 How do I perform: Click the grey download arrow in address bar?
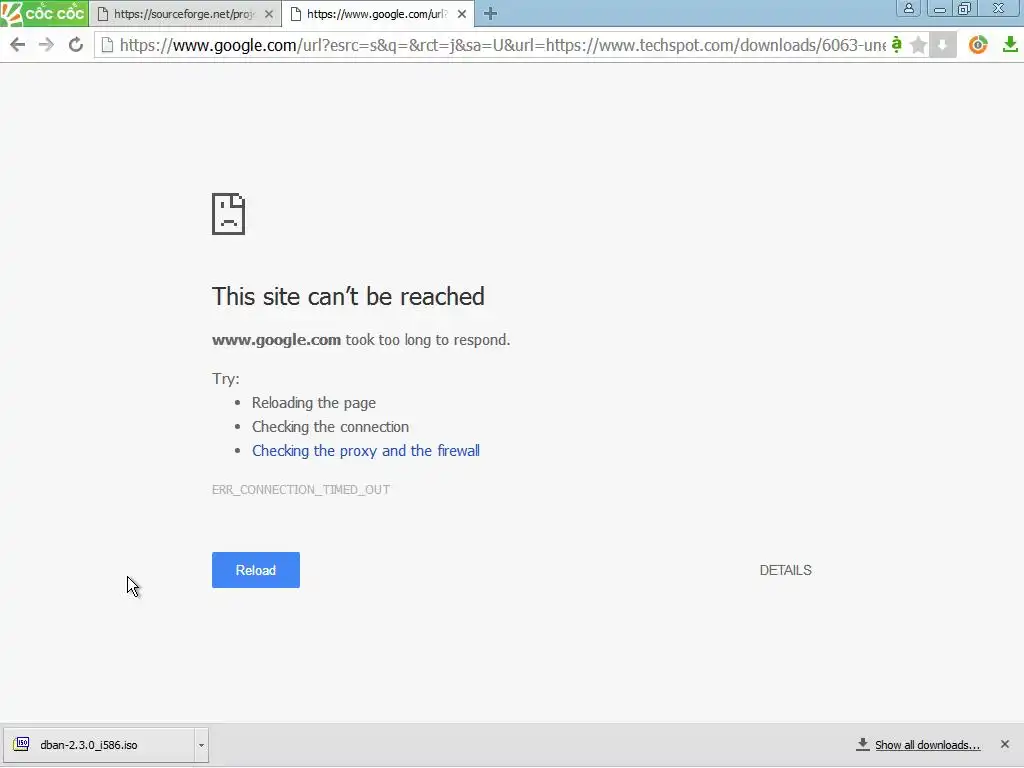tap(942, 44)
